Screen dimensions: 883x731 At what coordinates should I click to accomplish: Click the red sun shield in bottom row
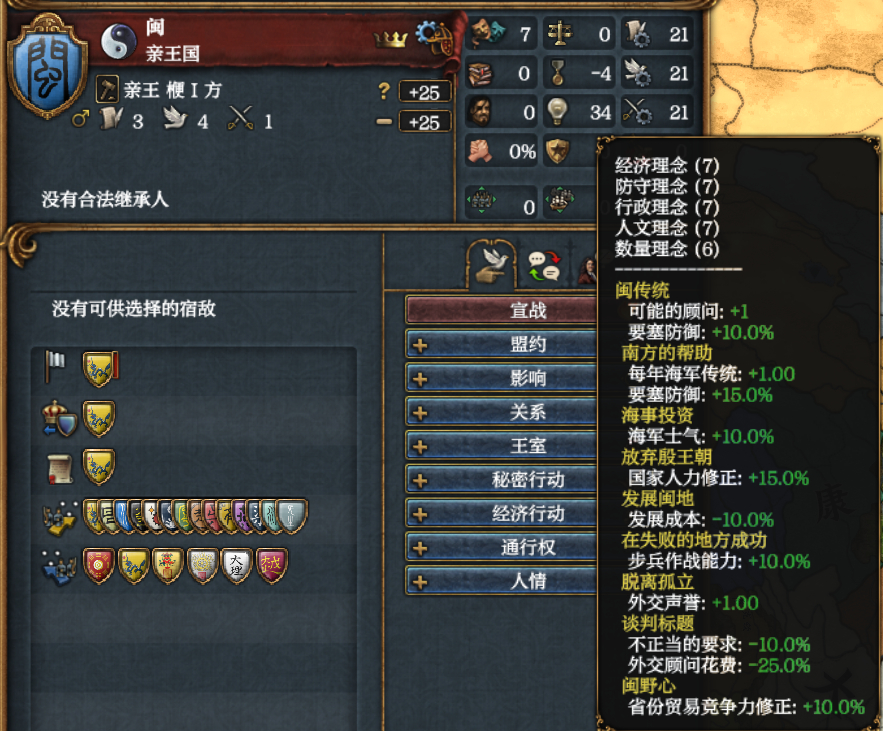pyautogui.click(x=99, y=565)
